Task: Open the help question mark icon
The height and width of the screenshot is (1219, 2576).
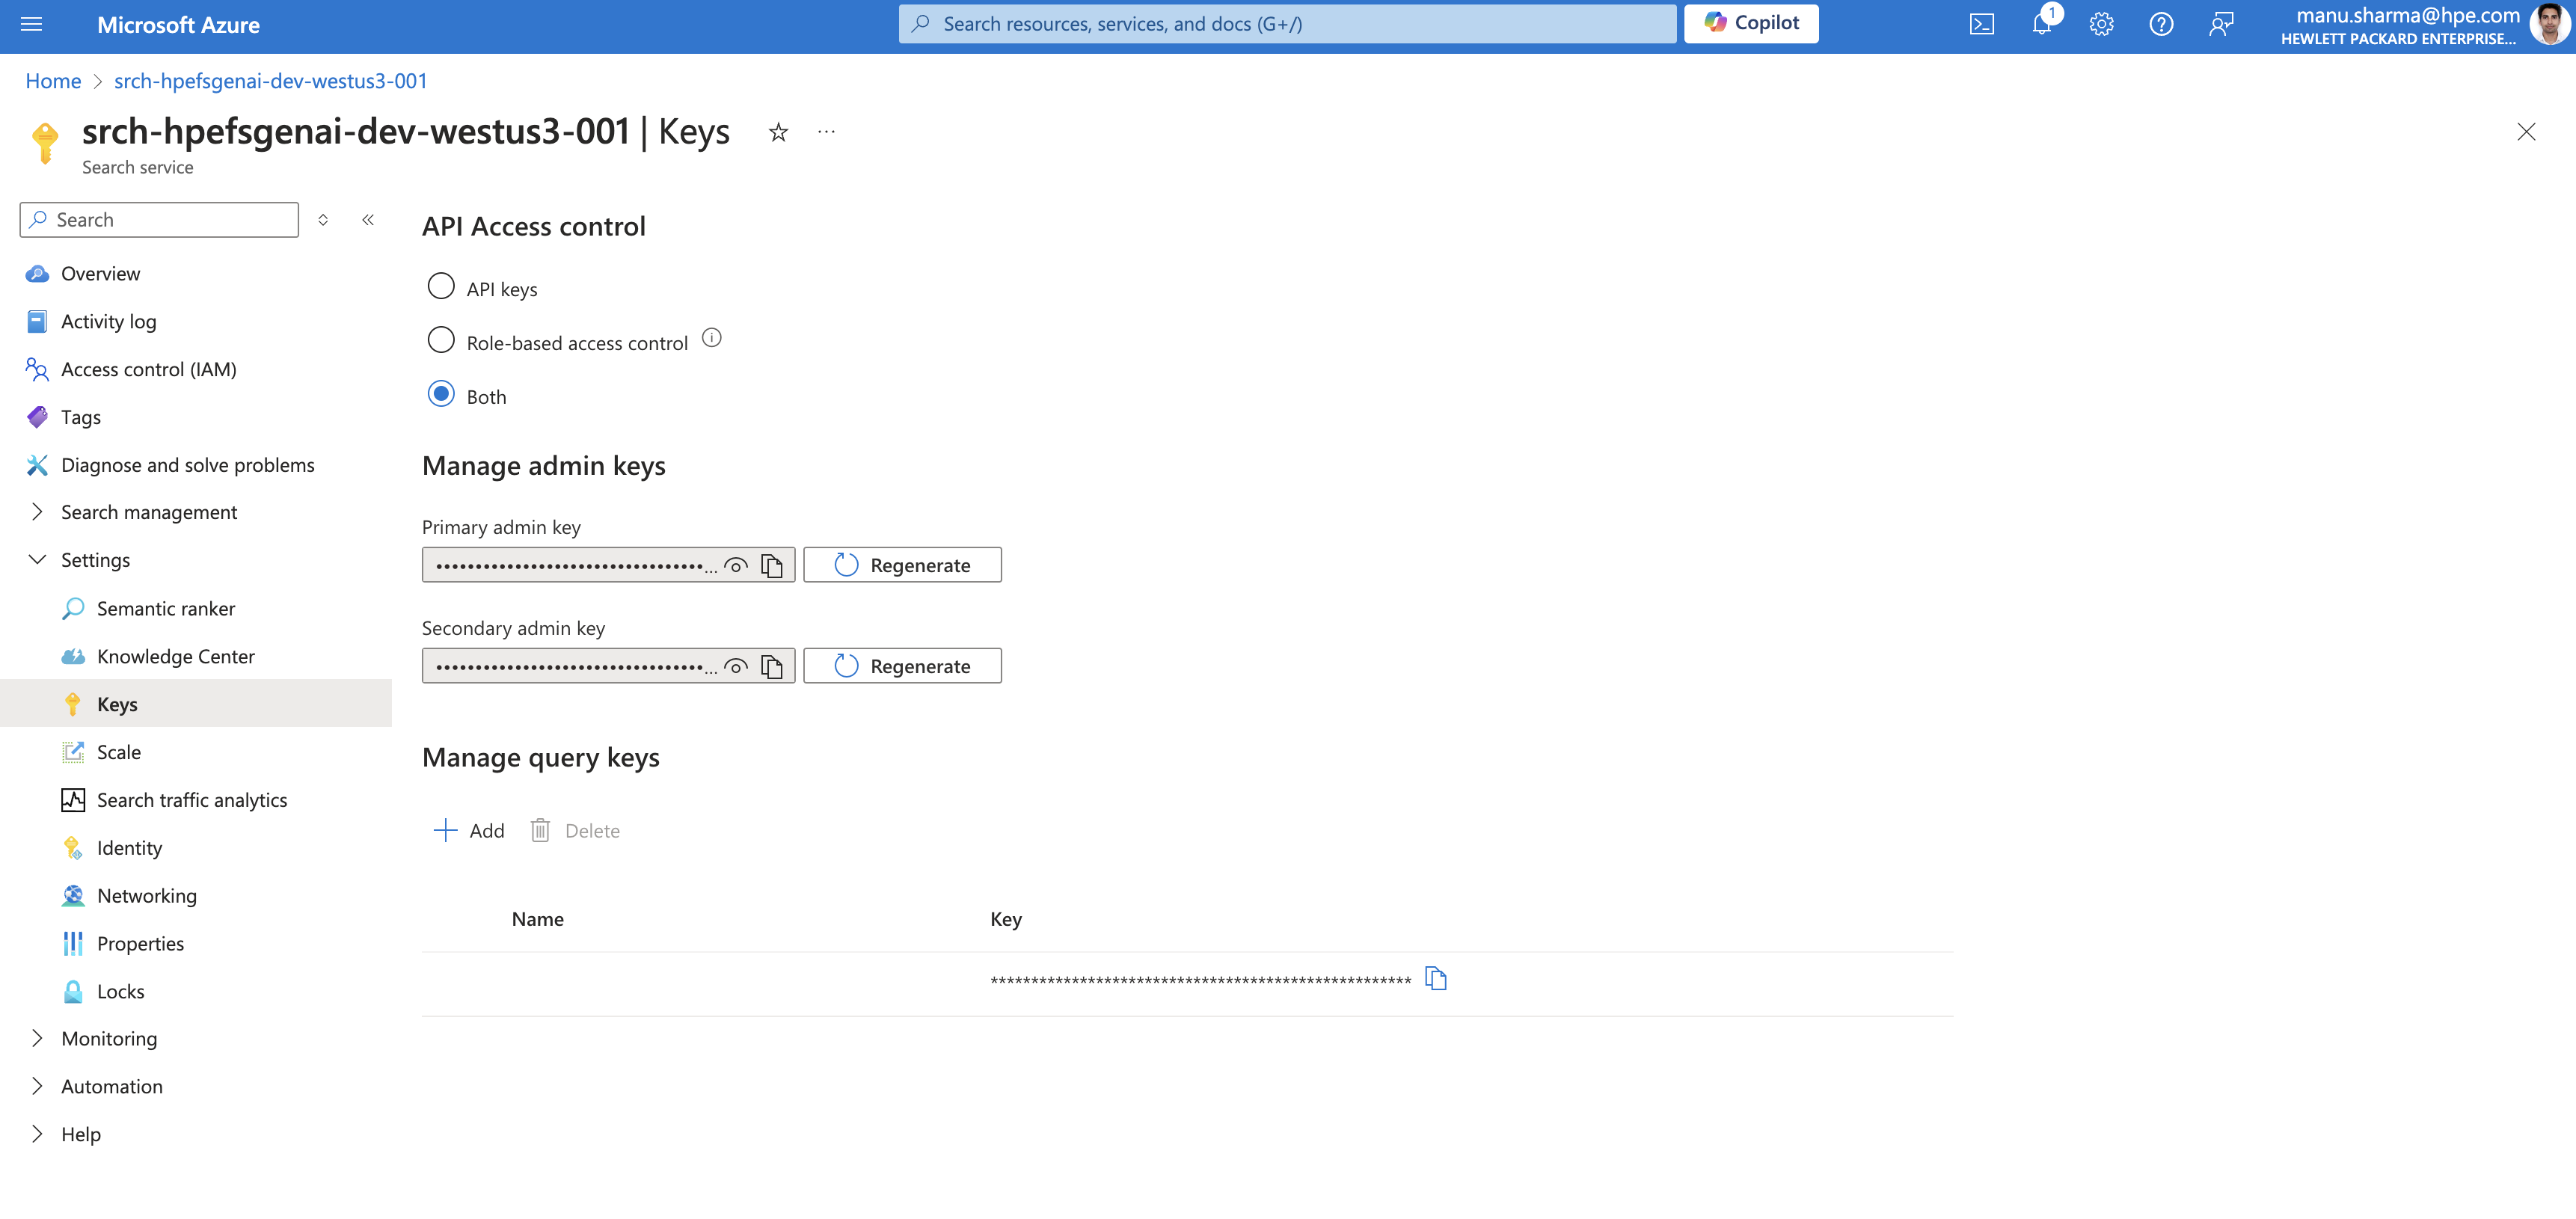Action: point(2161,24)
